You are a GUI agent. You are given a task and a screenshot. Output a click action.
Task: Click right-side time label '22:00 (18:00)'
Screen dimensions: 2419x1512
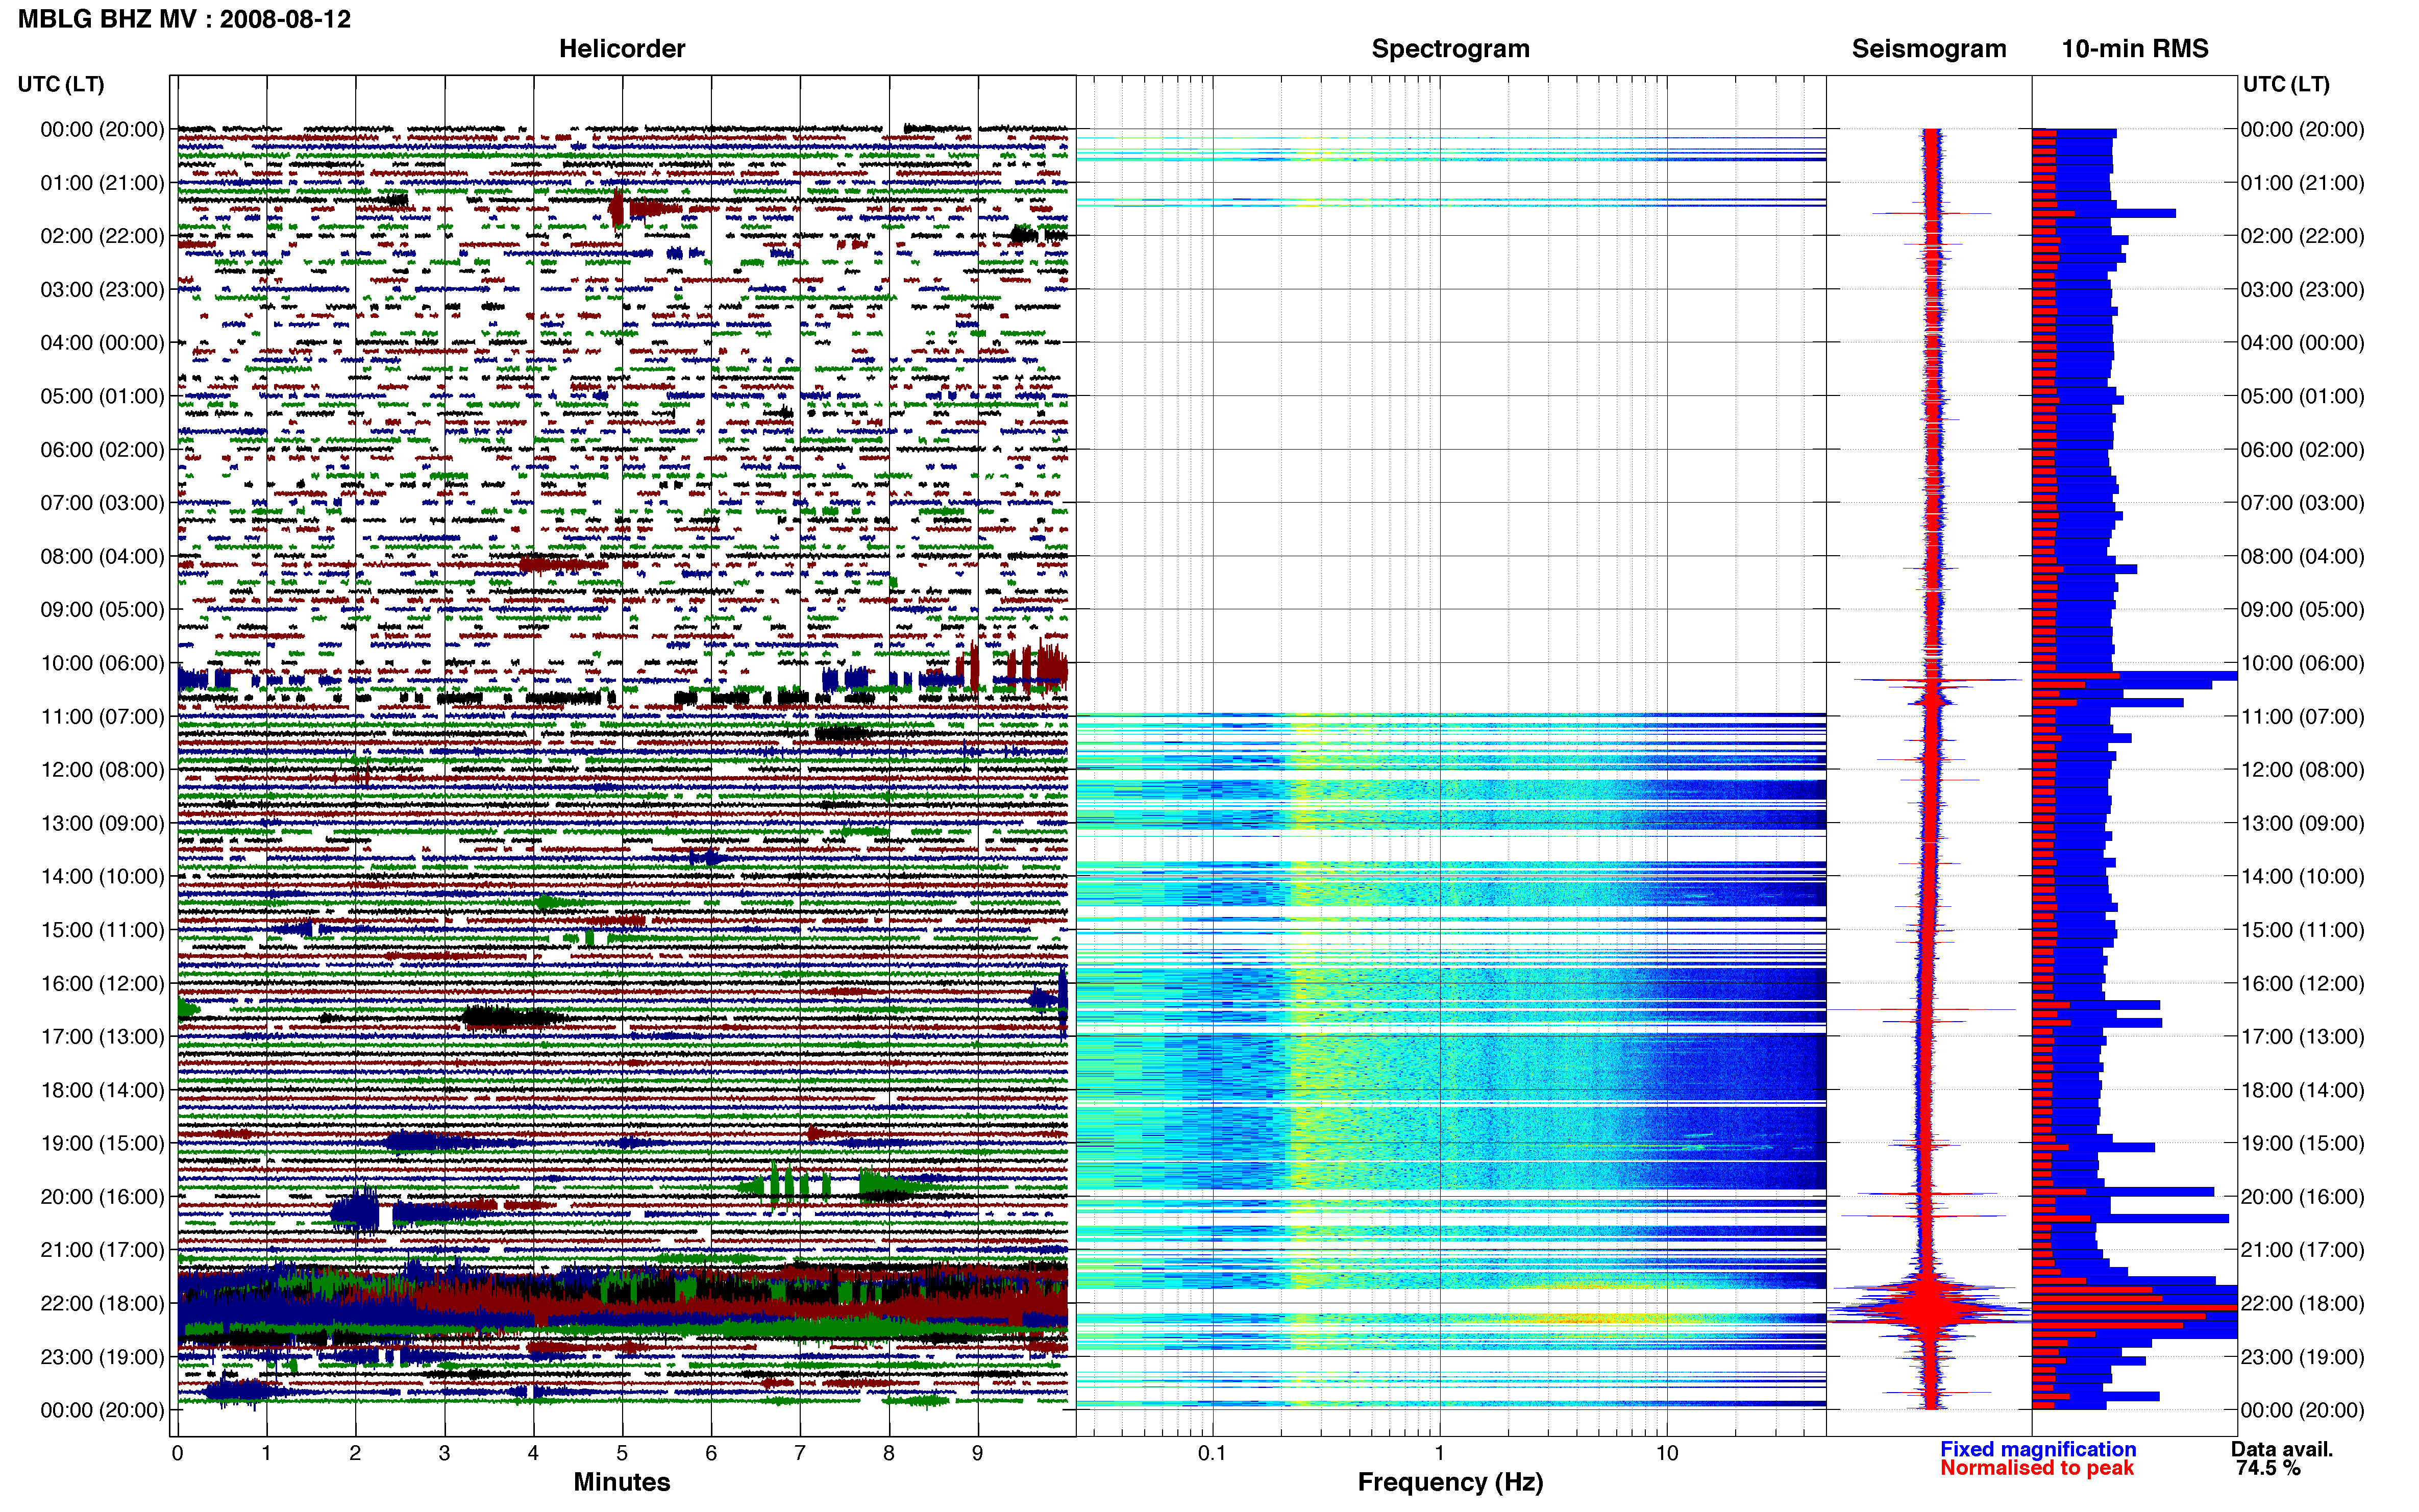click(x=2302, y=1303)
